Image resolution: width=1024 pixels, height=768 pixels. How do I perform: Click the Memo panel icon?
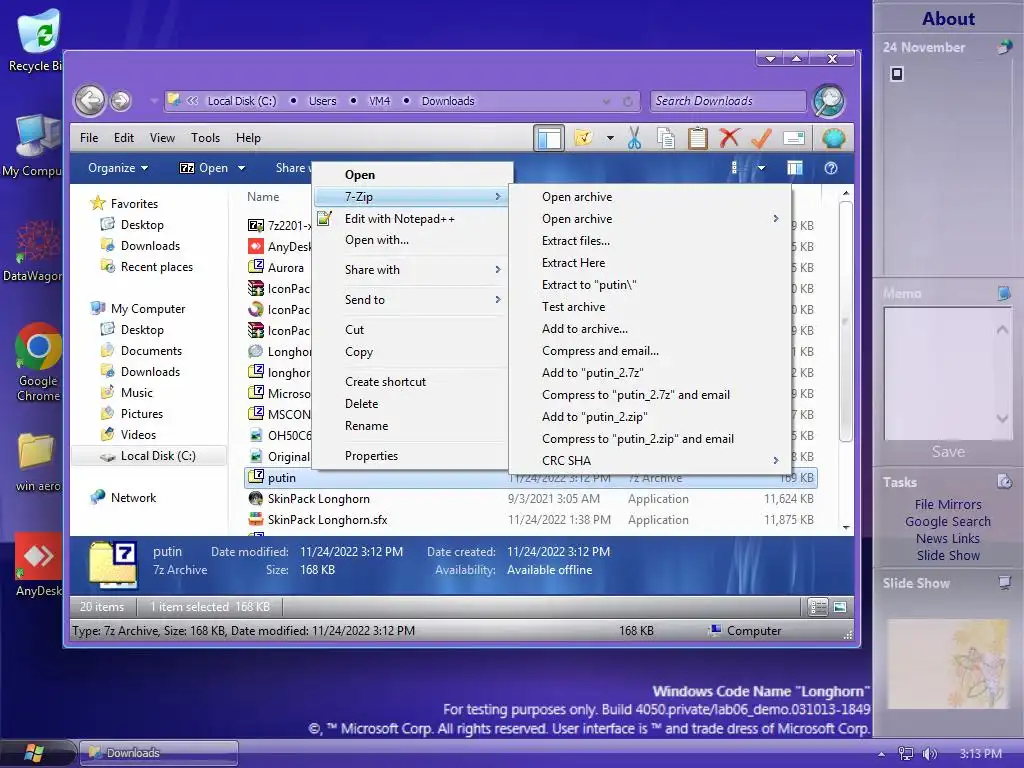tap(1004, 293)
